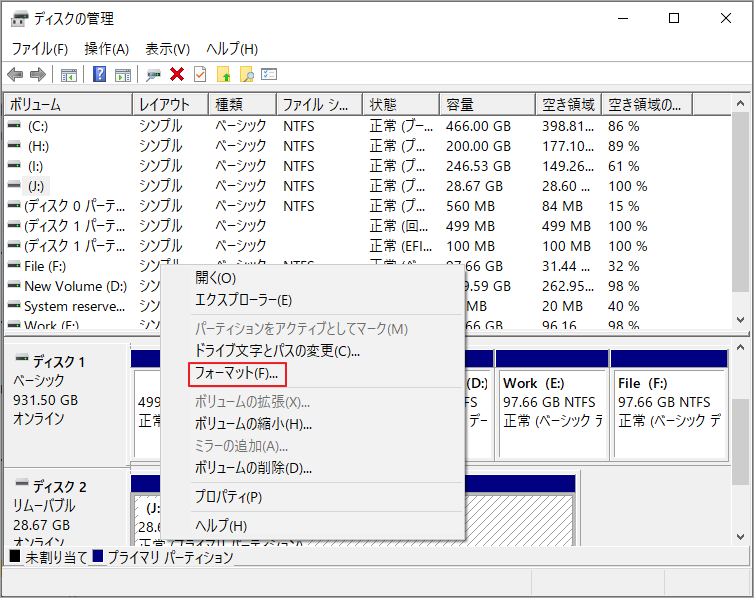Open the ファイル(F) menu
The height and width of the screenshot is (598, 754).
click(x=39, y=49)
